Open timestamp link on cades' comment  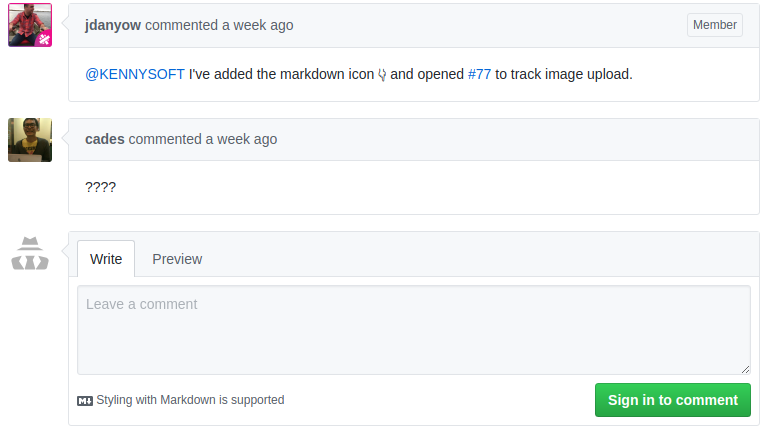coord(241,139)
